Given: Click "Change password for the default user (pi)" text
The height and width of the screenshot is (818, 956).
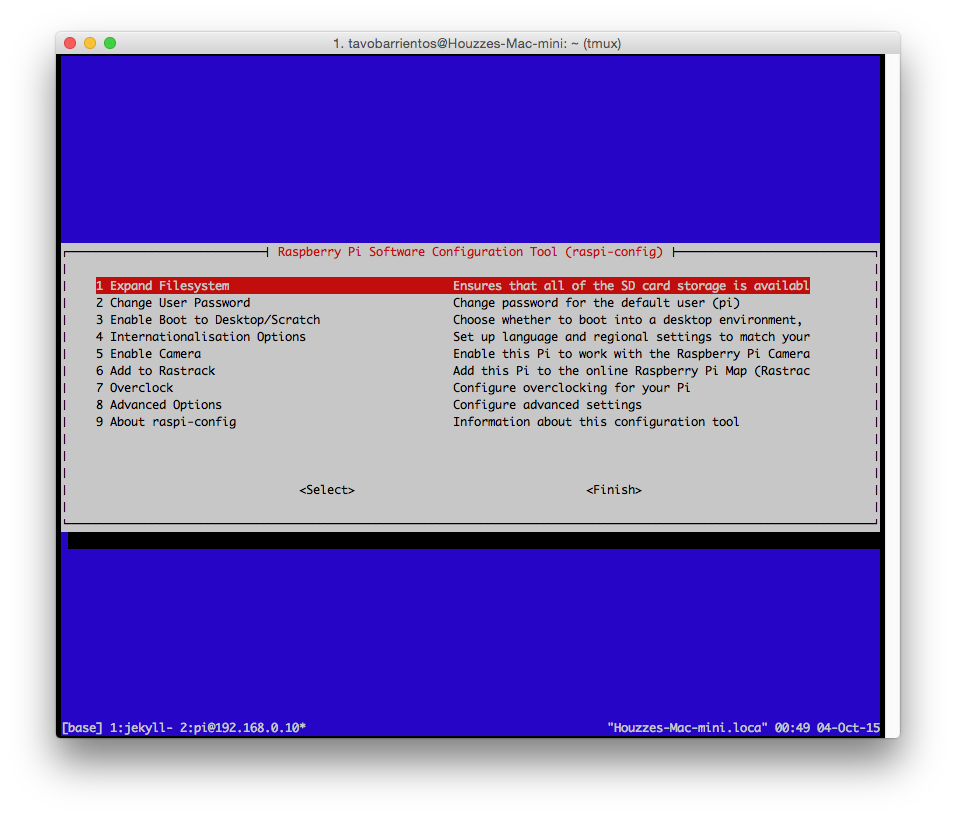Looking at the screenshot, I should pyautogui.click(x=596, y=303).
